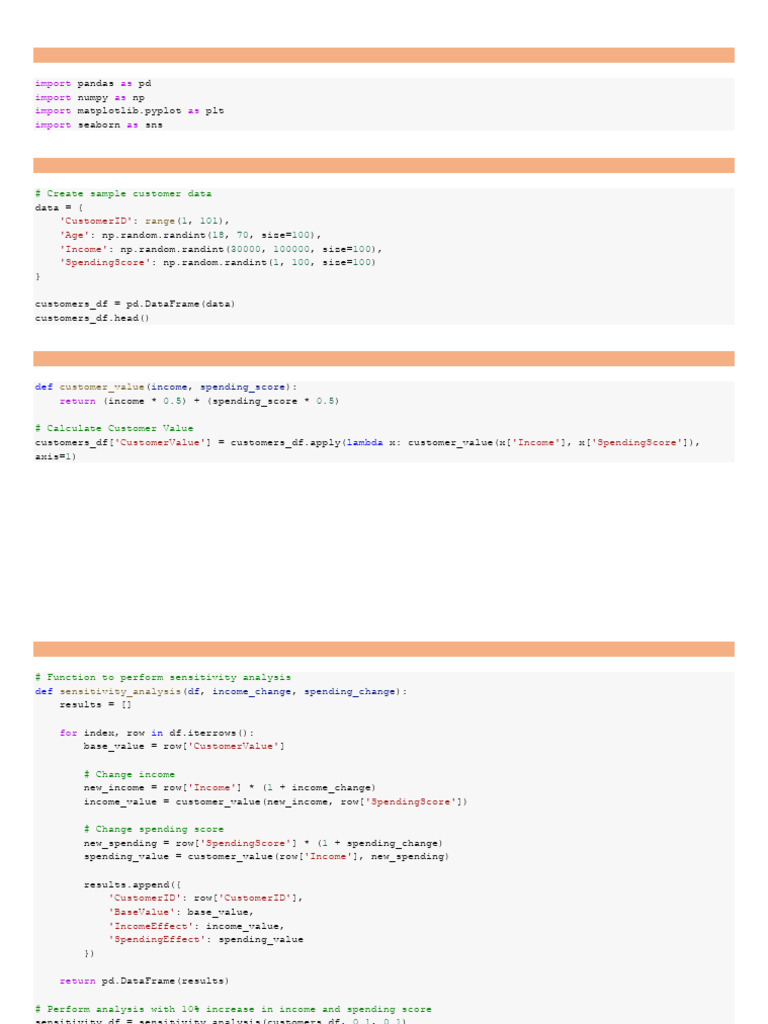Click the '# Change spending score' comment
Image resolution: width=768 pixels, height=1024 pixels.
[x=154, y=829]
